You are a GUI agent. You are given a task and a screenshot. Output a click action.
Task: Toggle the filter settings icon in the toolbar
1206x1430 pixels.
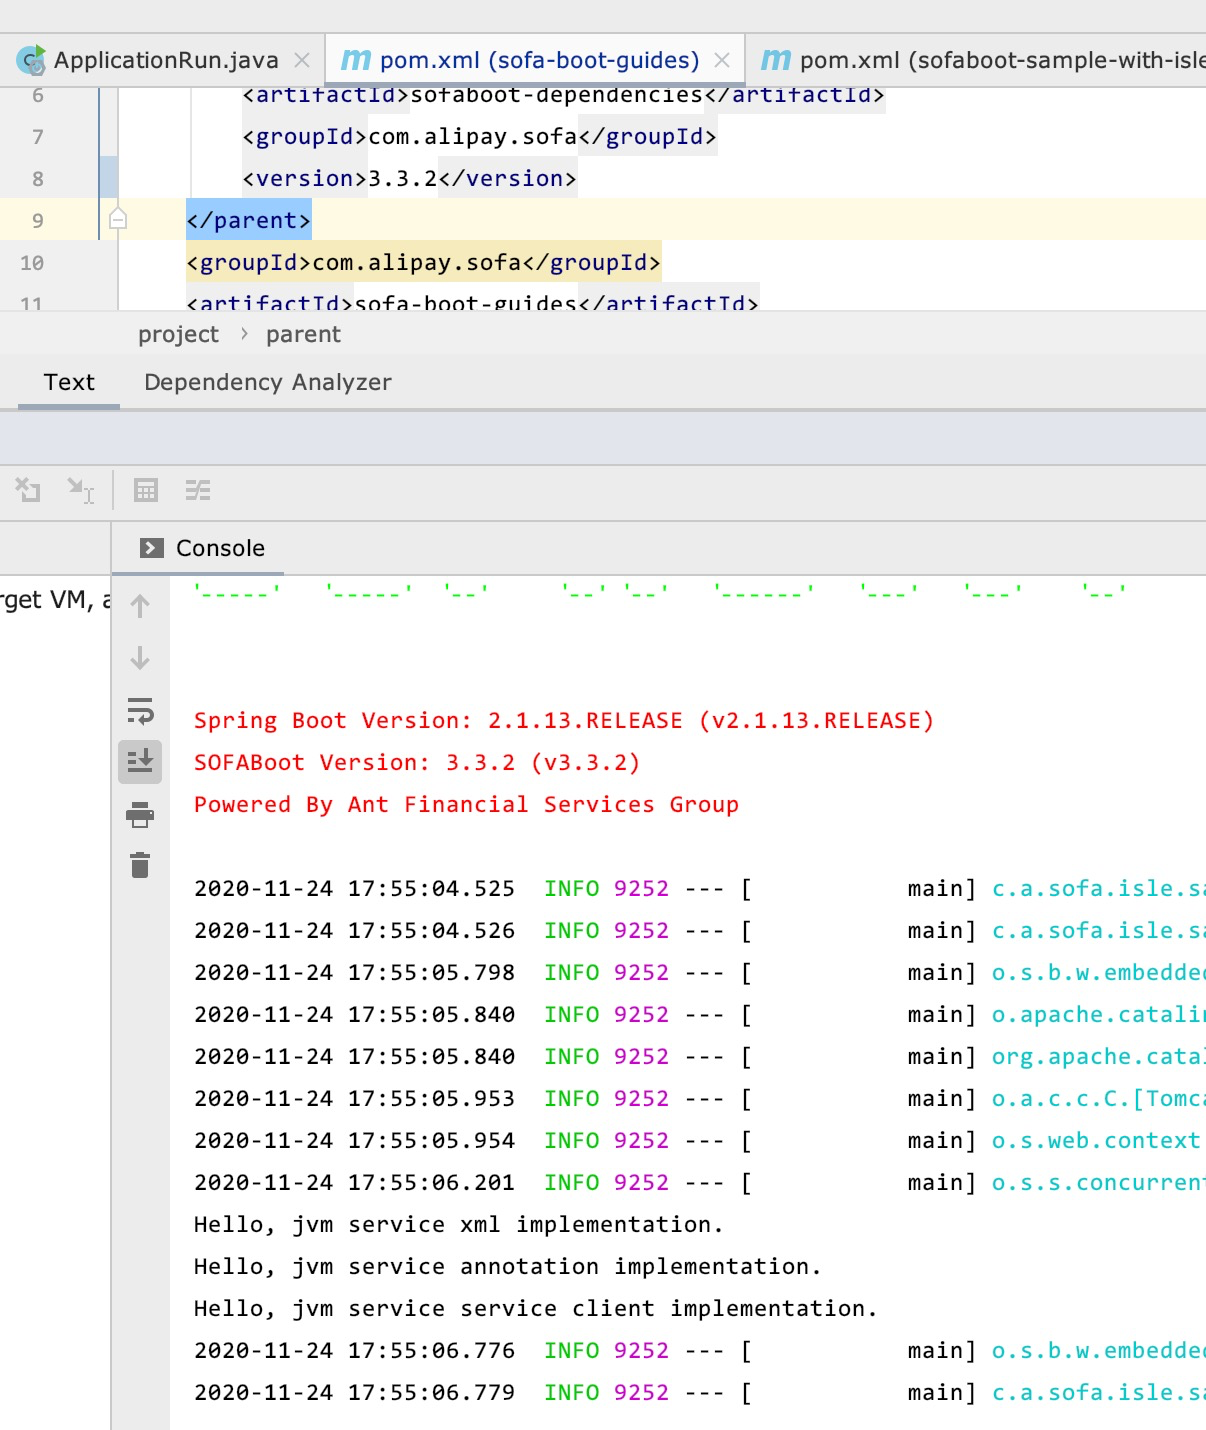198,490
